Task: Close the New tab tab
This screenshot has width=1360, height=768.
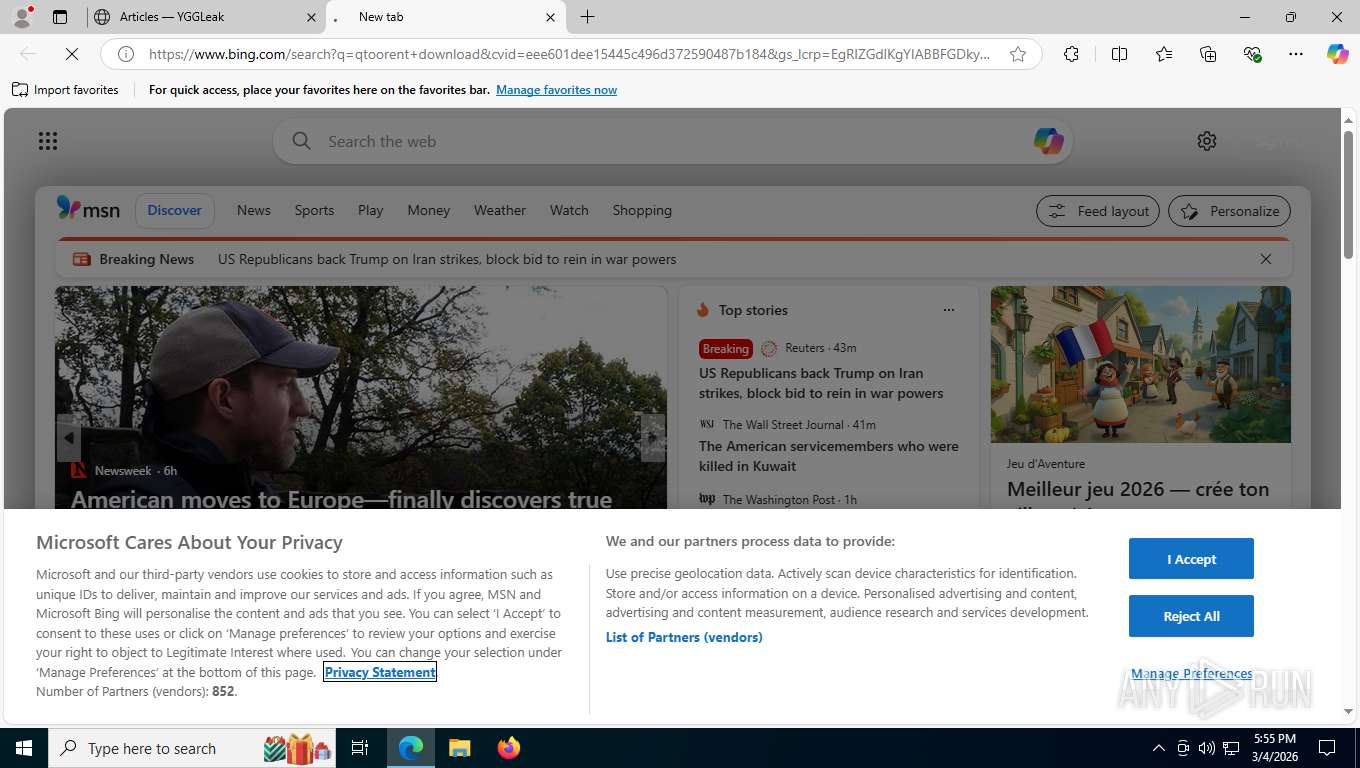Action: tap(550, 17)
